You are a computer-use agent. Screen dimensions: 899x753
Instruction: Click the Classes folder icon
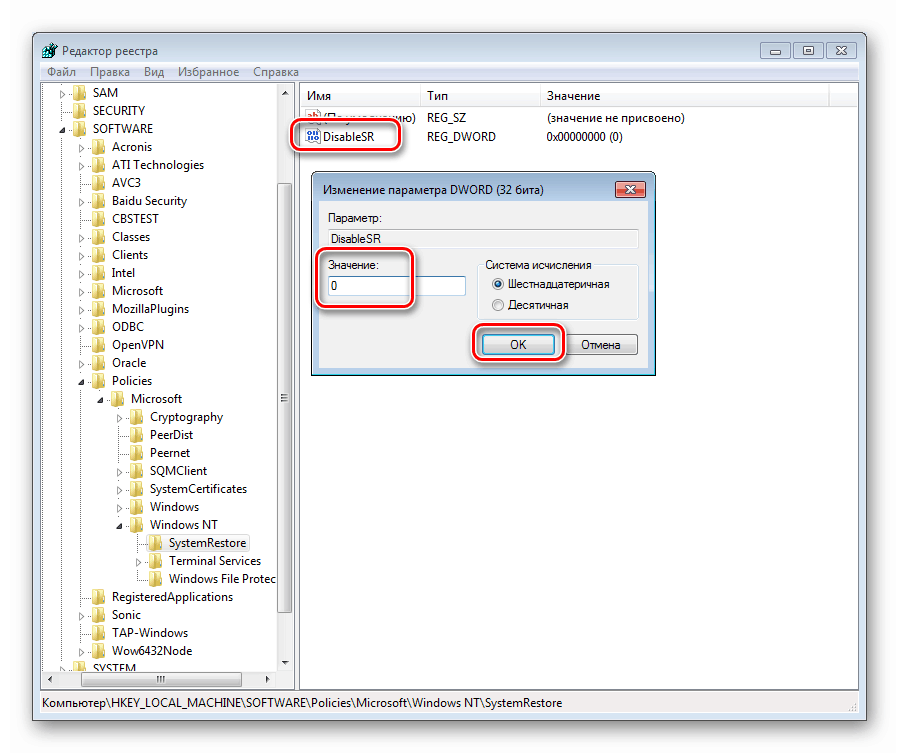pyautogui.click(x=99, y=237)
